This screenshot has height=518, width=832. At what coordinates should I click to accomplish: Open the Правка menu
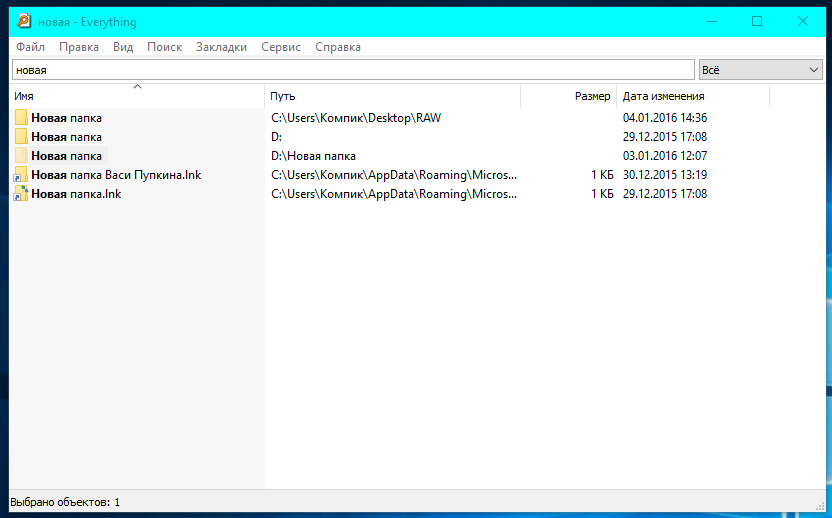(x=79, y=47)
